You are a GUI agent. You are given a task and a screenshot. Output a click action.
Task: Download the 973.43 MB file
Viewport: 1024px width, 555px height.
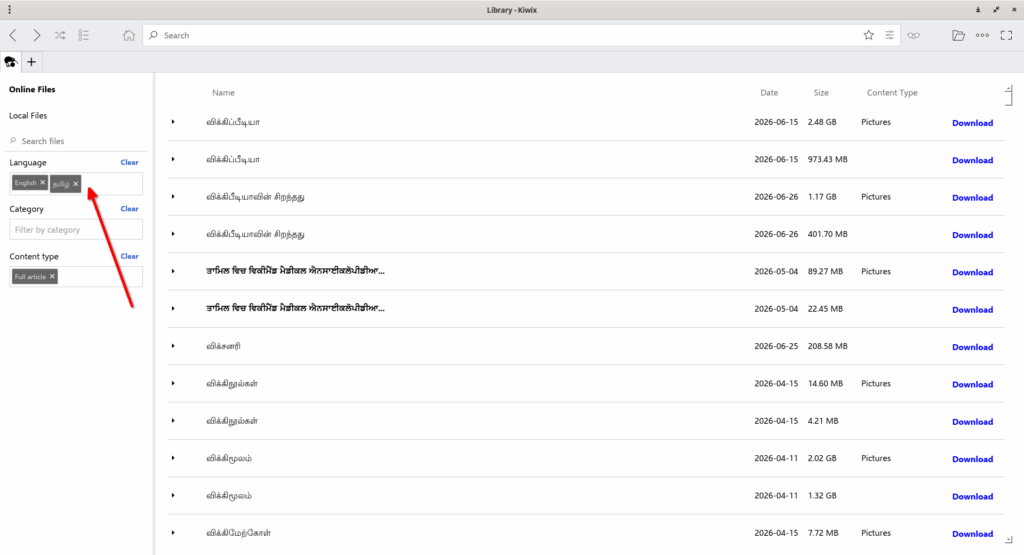pos(972,160)
